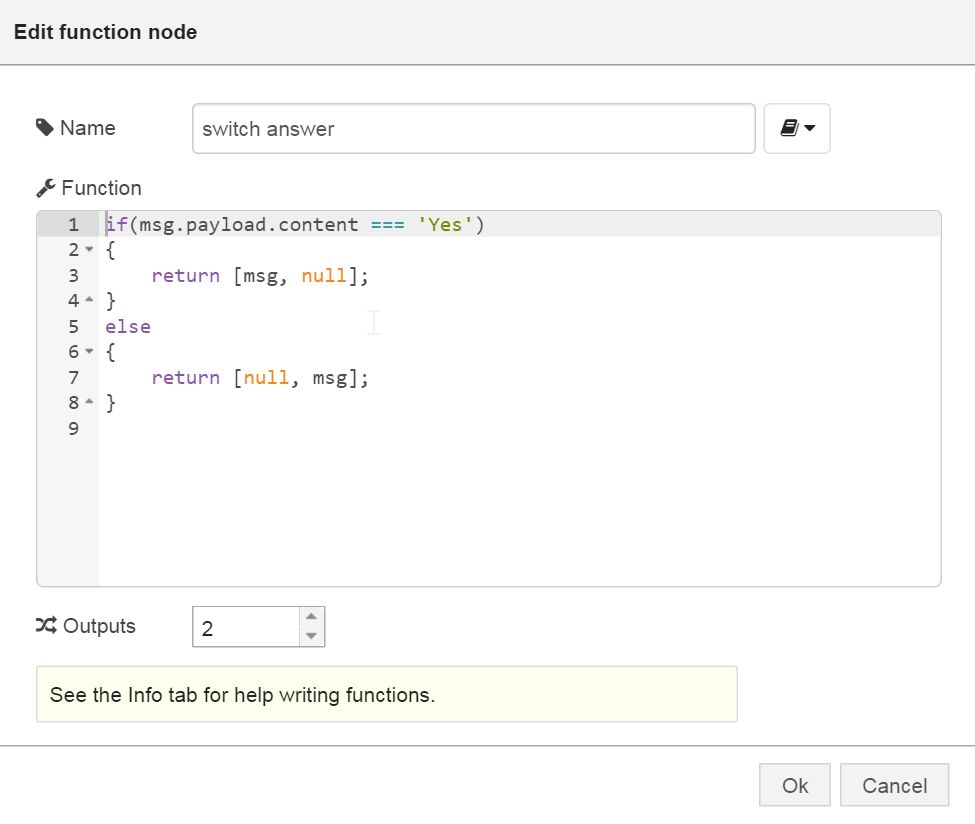Place cursor on 'Yes' string in line 1
975x824 pixels.
445,224
